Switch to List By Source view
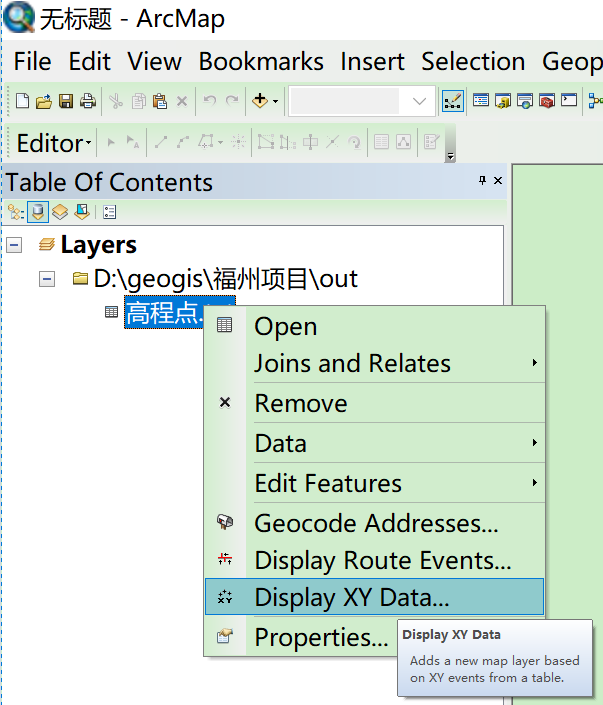Screen dimensions: 603x705 (x=38, y=212)
